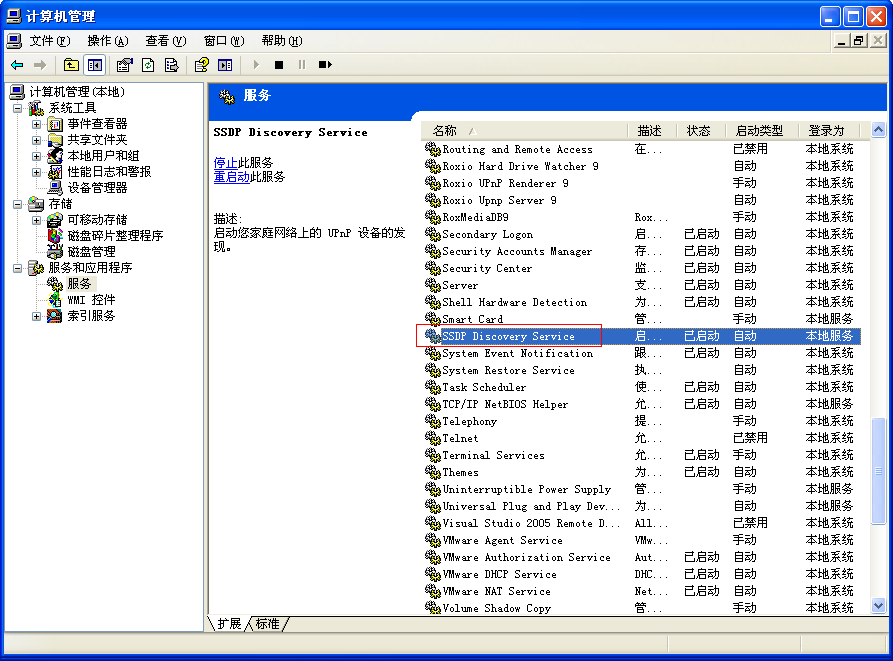Click the Forward navigation arrow
The height and width of the screenshot is (661, 893).
(x=39, y=64)
